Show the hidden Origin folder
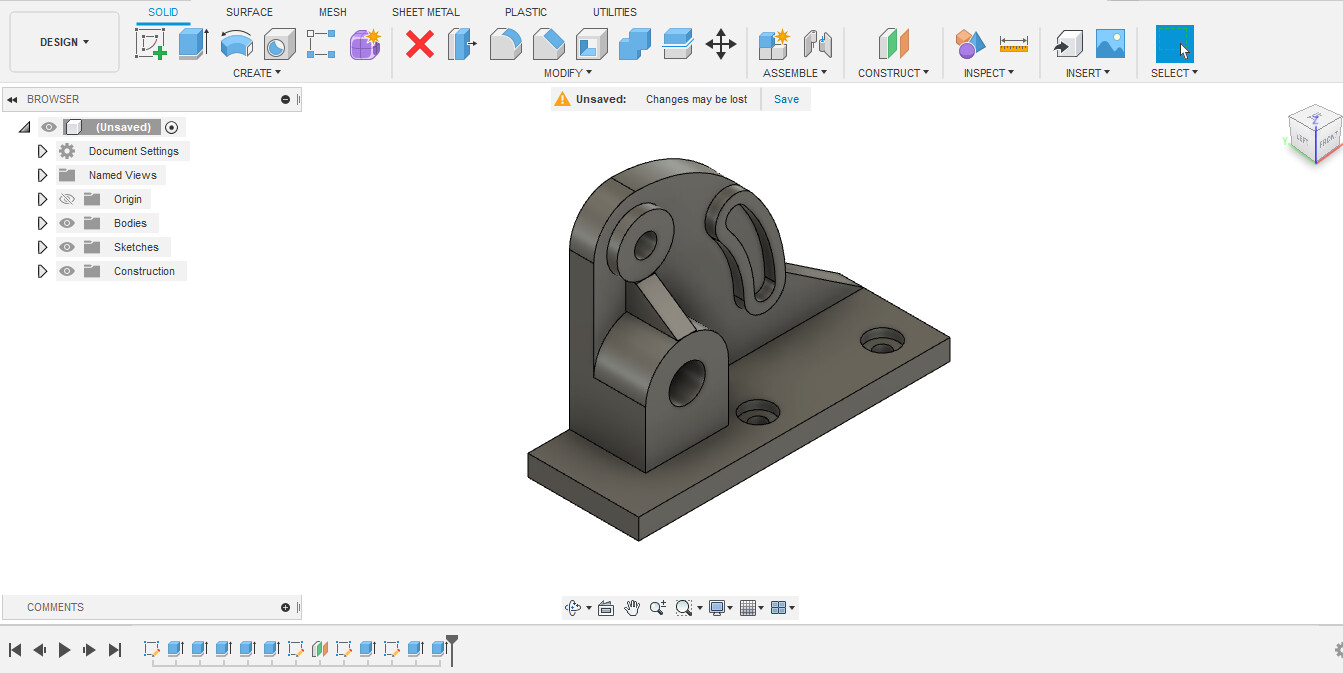 [67, 199]
